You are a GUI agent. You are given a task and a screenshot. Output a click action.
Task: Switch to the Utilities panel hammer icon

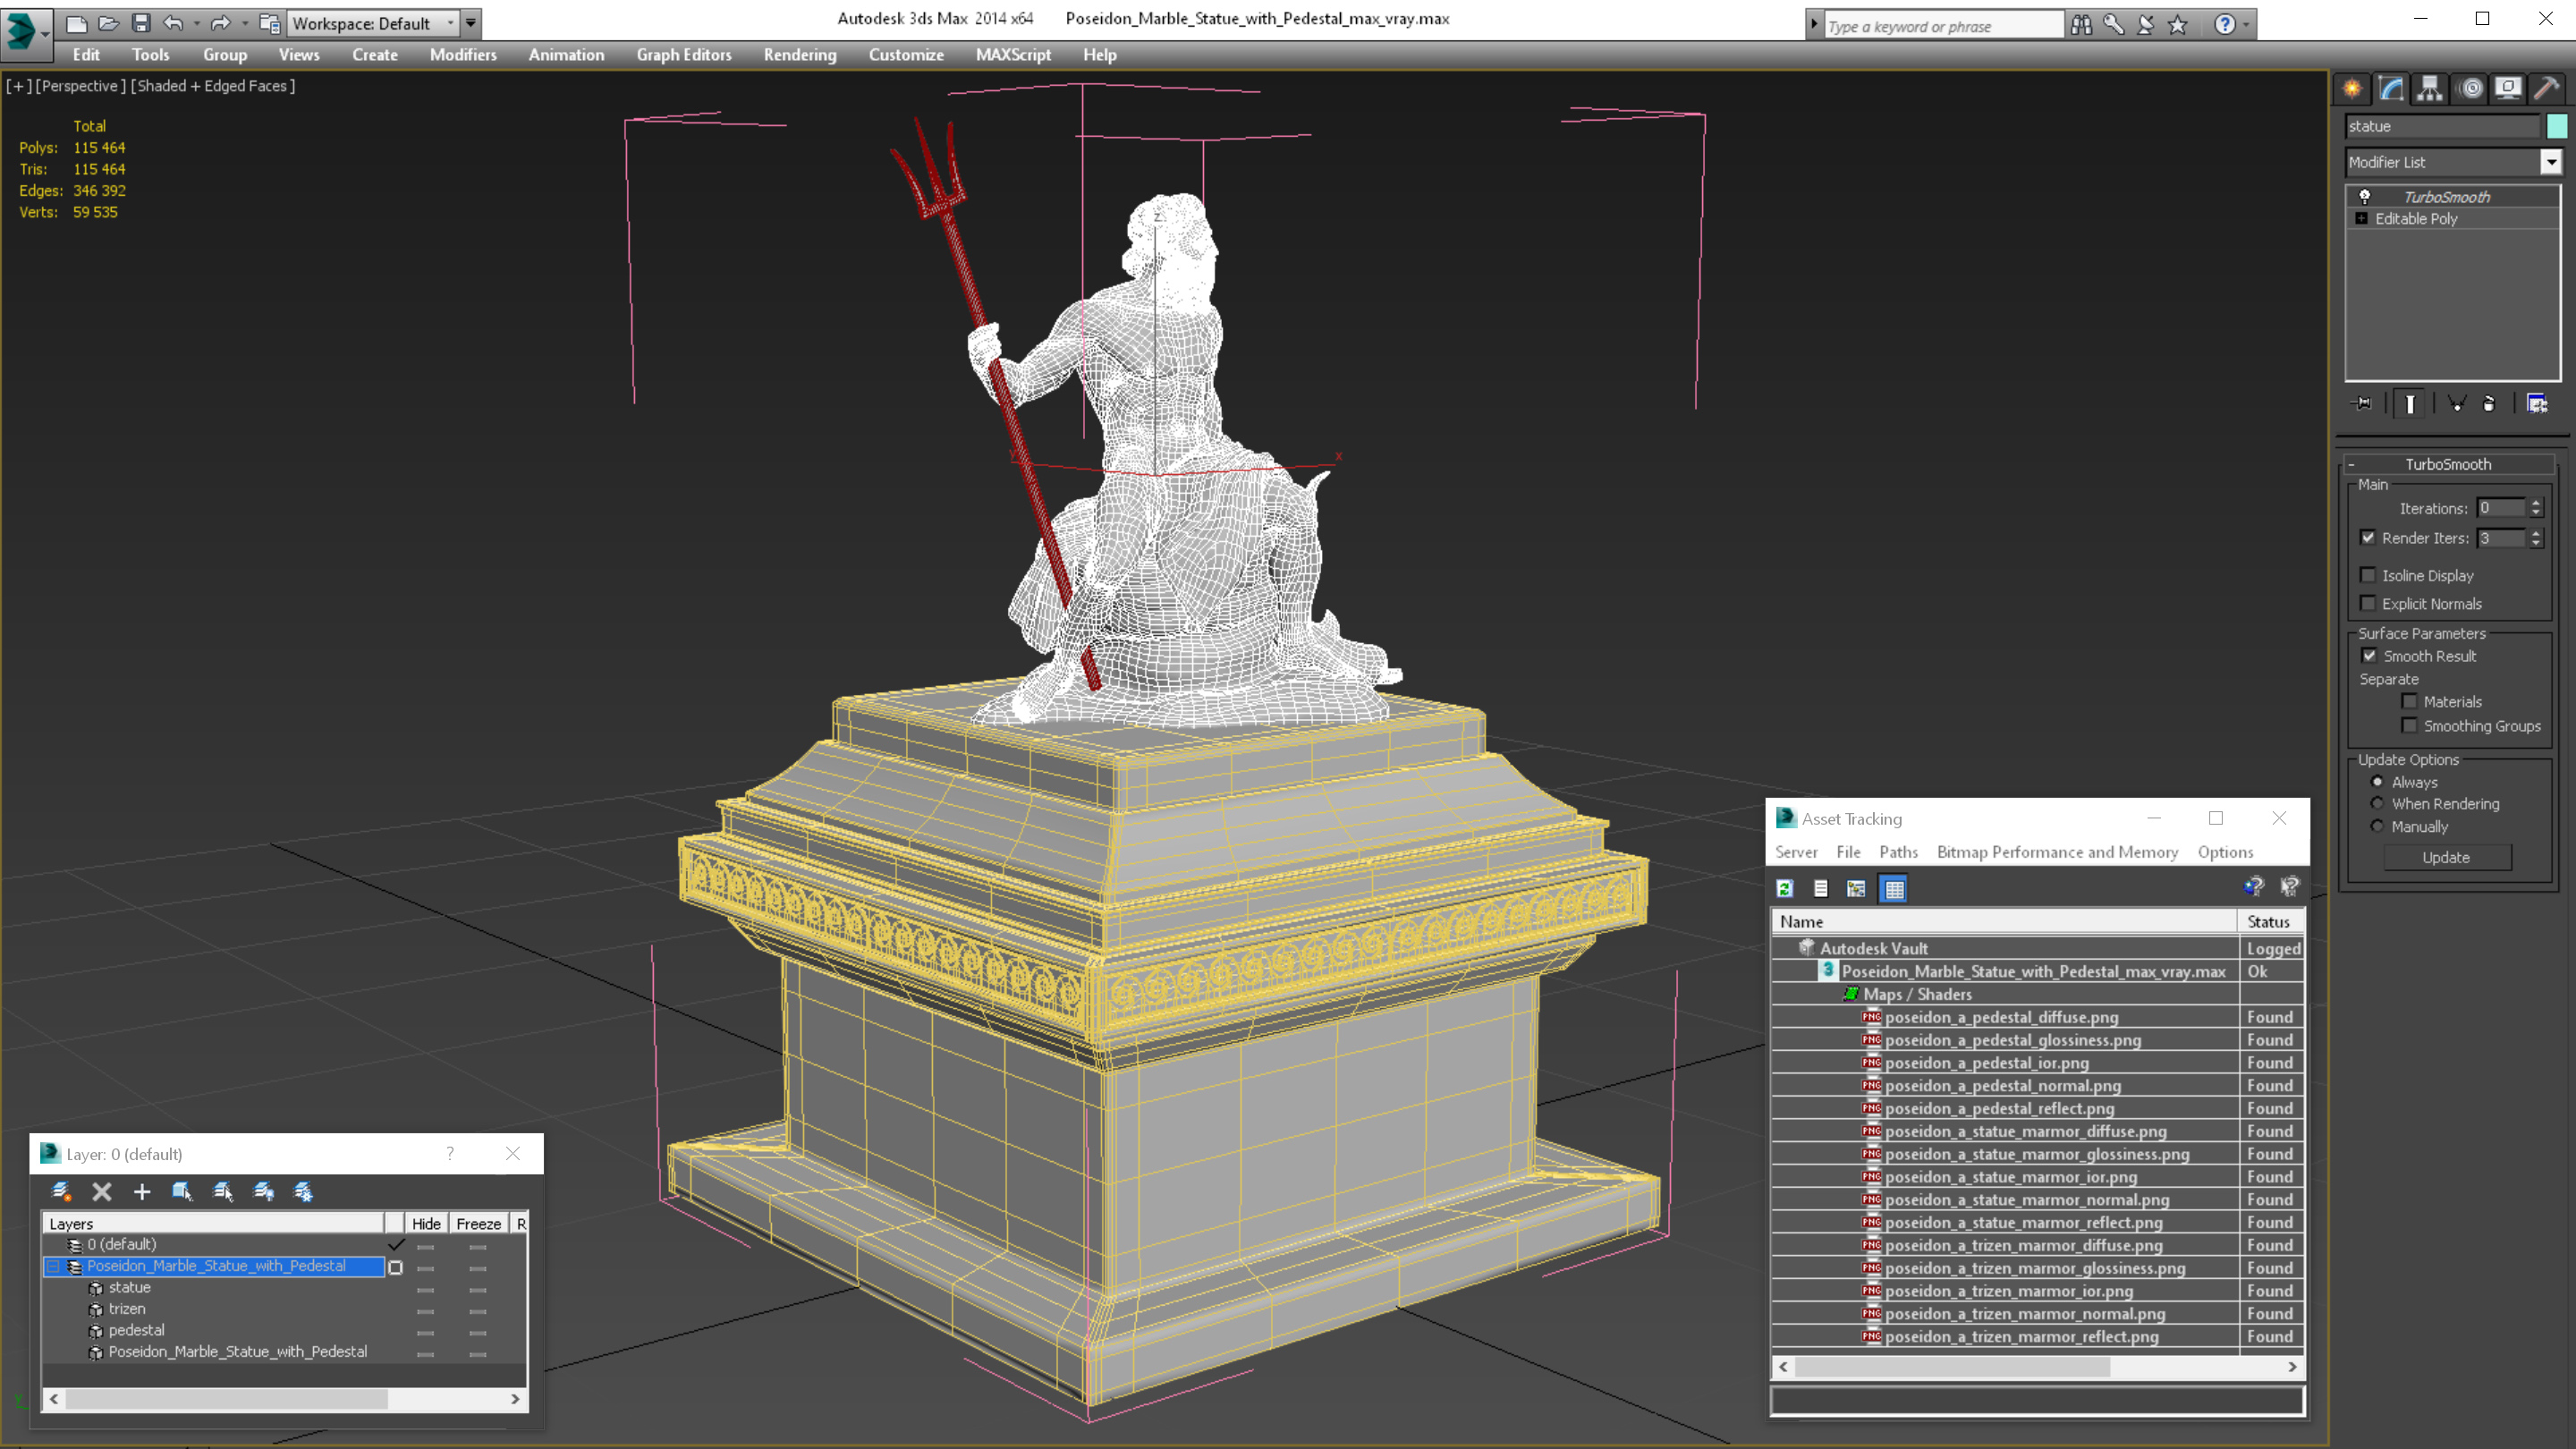(x=2546, y=88)
